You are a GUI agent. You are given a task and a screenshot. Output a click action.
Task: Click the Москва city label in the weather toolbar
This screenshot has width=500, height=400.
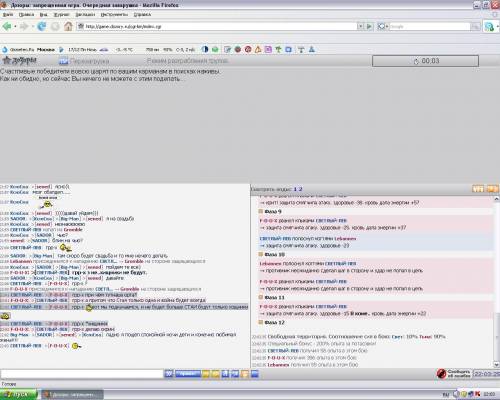[46, 50]
